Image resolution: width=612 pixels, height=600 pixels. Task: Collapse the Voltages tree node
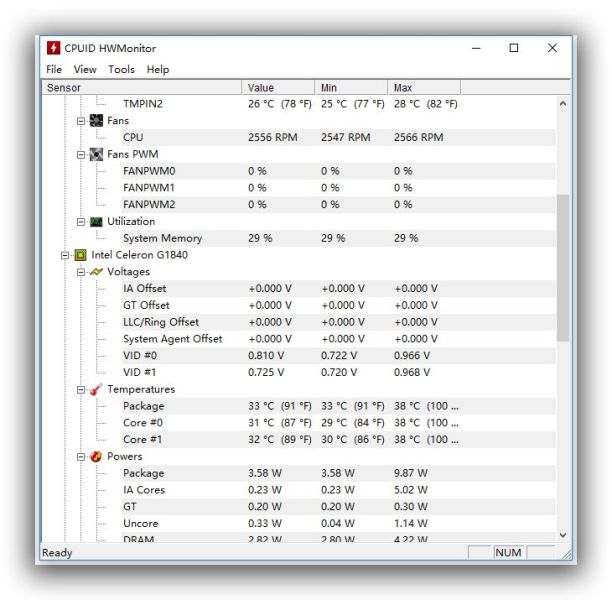click(81, 272)
